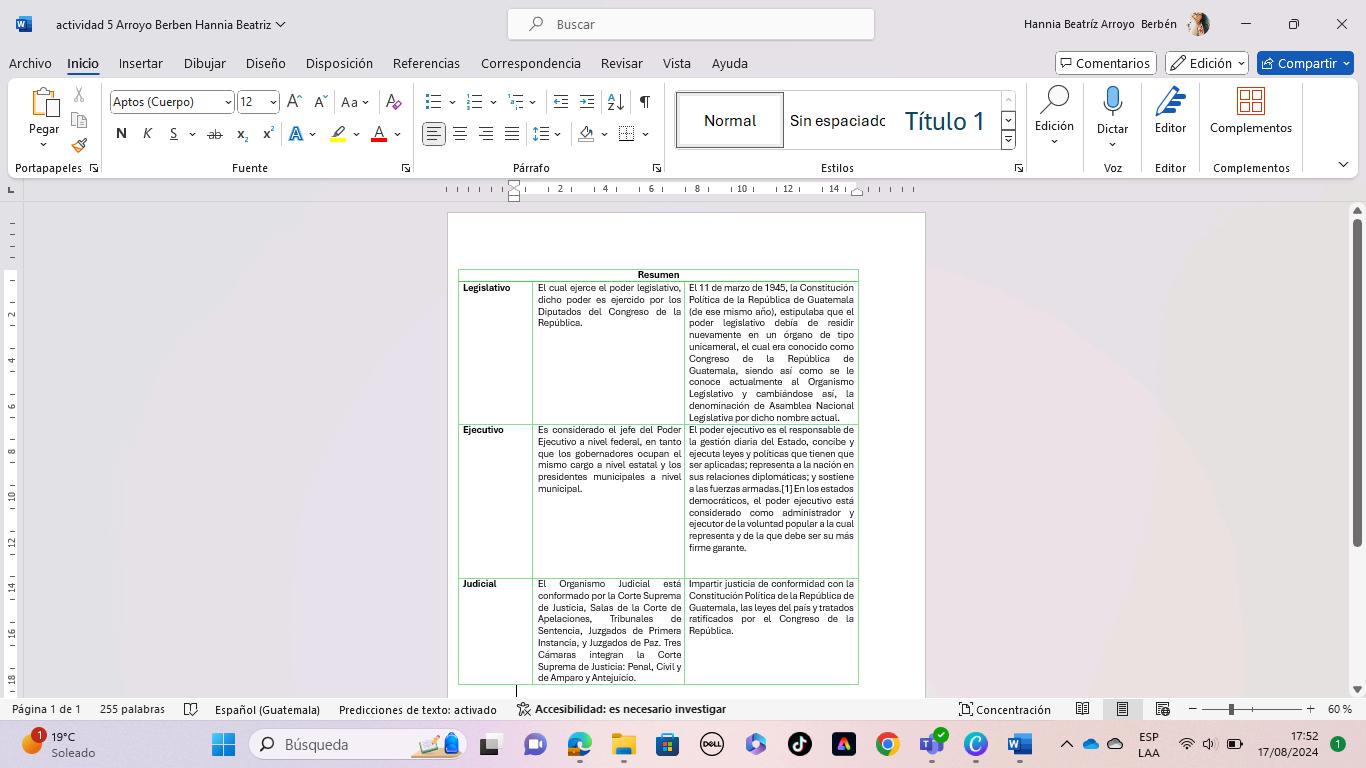The height and width of the screenshot is (768, 1366).
Task: Decrease paragraph indent
Action: coord(561,102)
